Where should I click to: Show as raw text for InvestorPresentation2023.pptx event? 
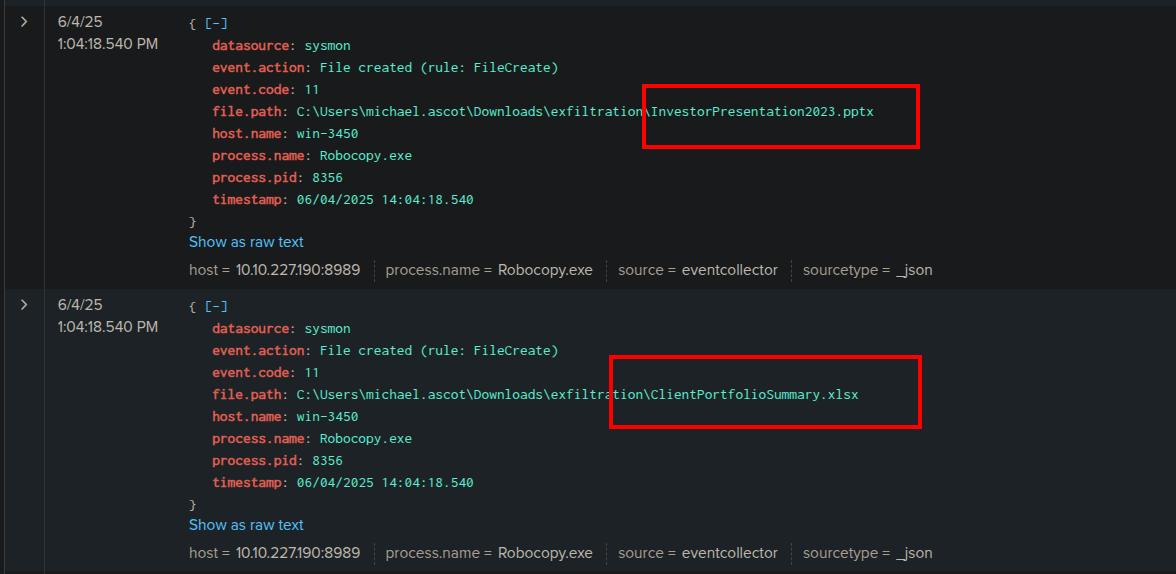coord(246,242)
